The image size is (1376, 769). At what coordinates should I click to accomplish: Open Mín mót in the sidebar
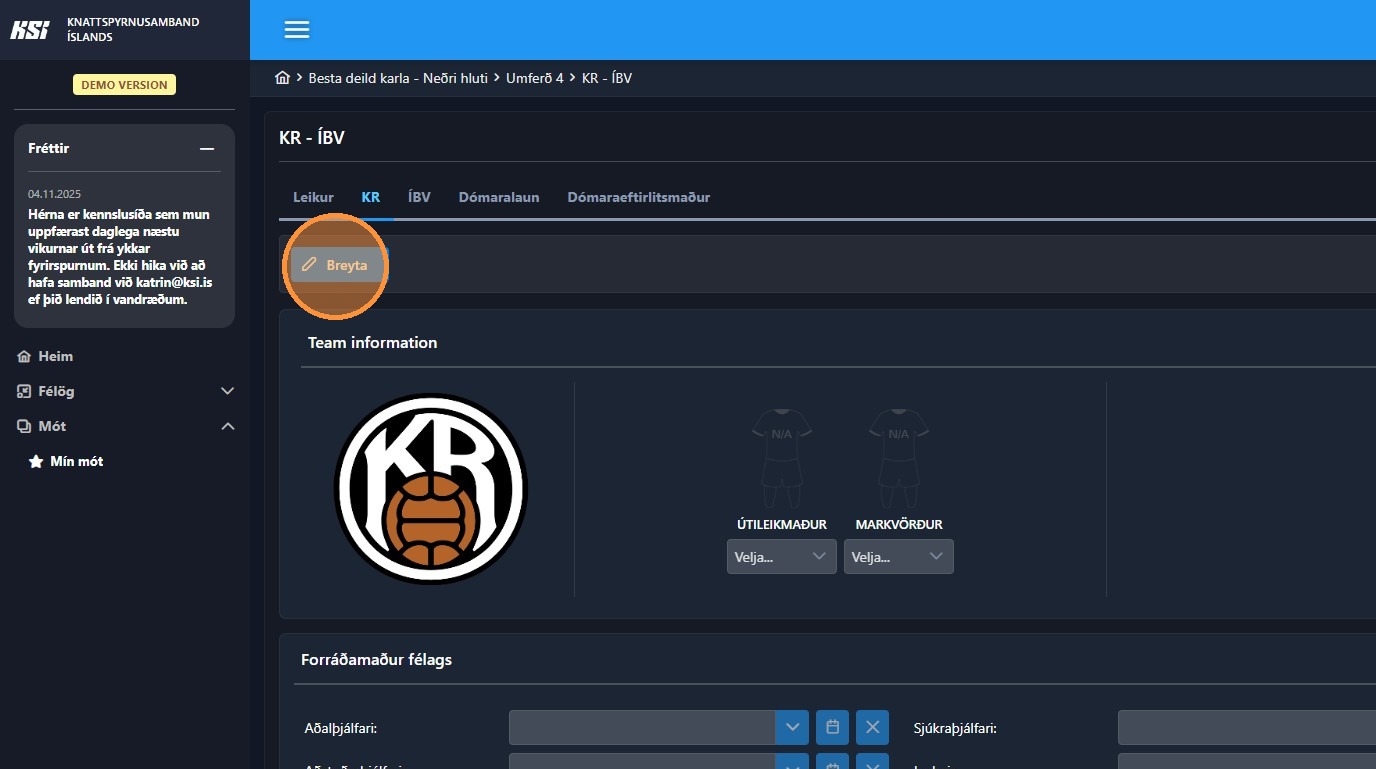pyautogui.click(x=66, y=461)
